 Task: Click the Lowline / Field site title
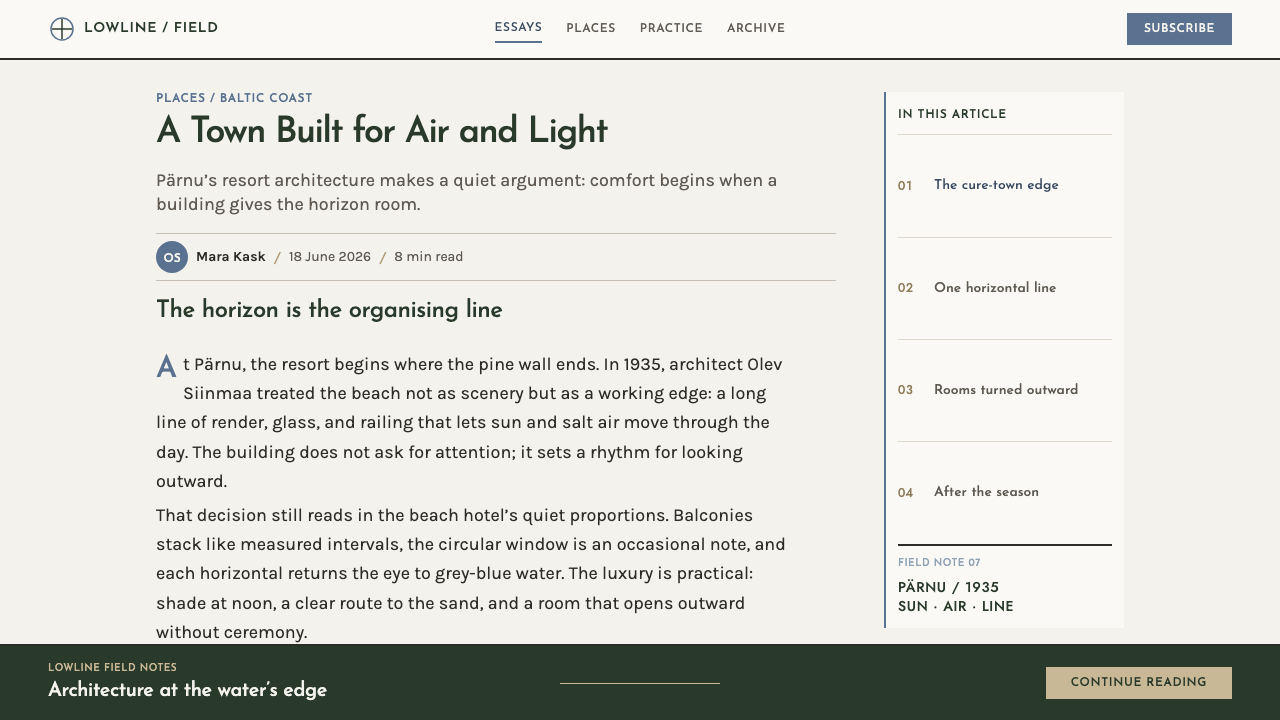coord(151,28)
